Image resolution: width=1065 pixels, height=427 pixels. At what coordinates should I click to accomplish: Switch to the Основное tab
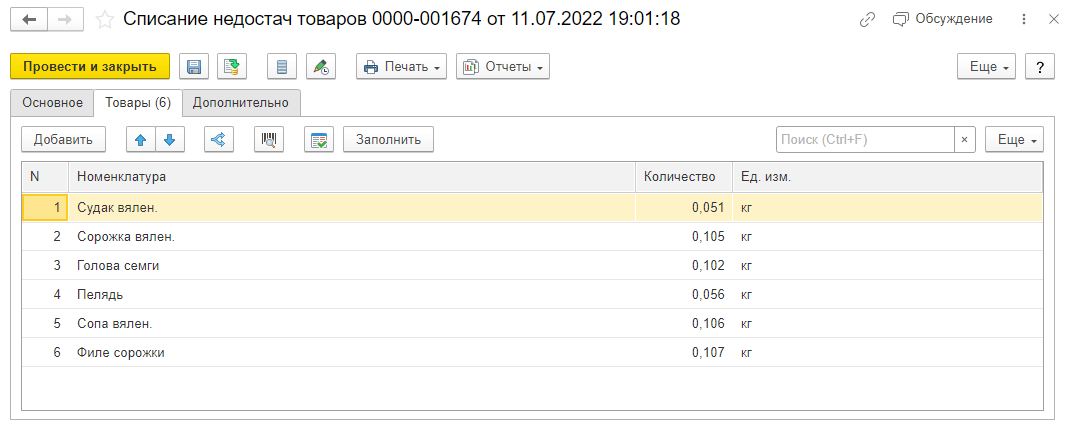click(52, 102)
